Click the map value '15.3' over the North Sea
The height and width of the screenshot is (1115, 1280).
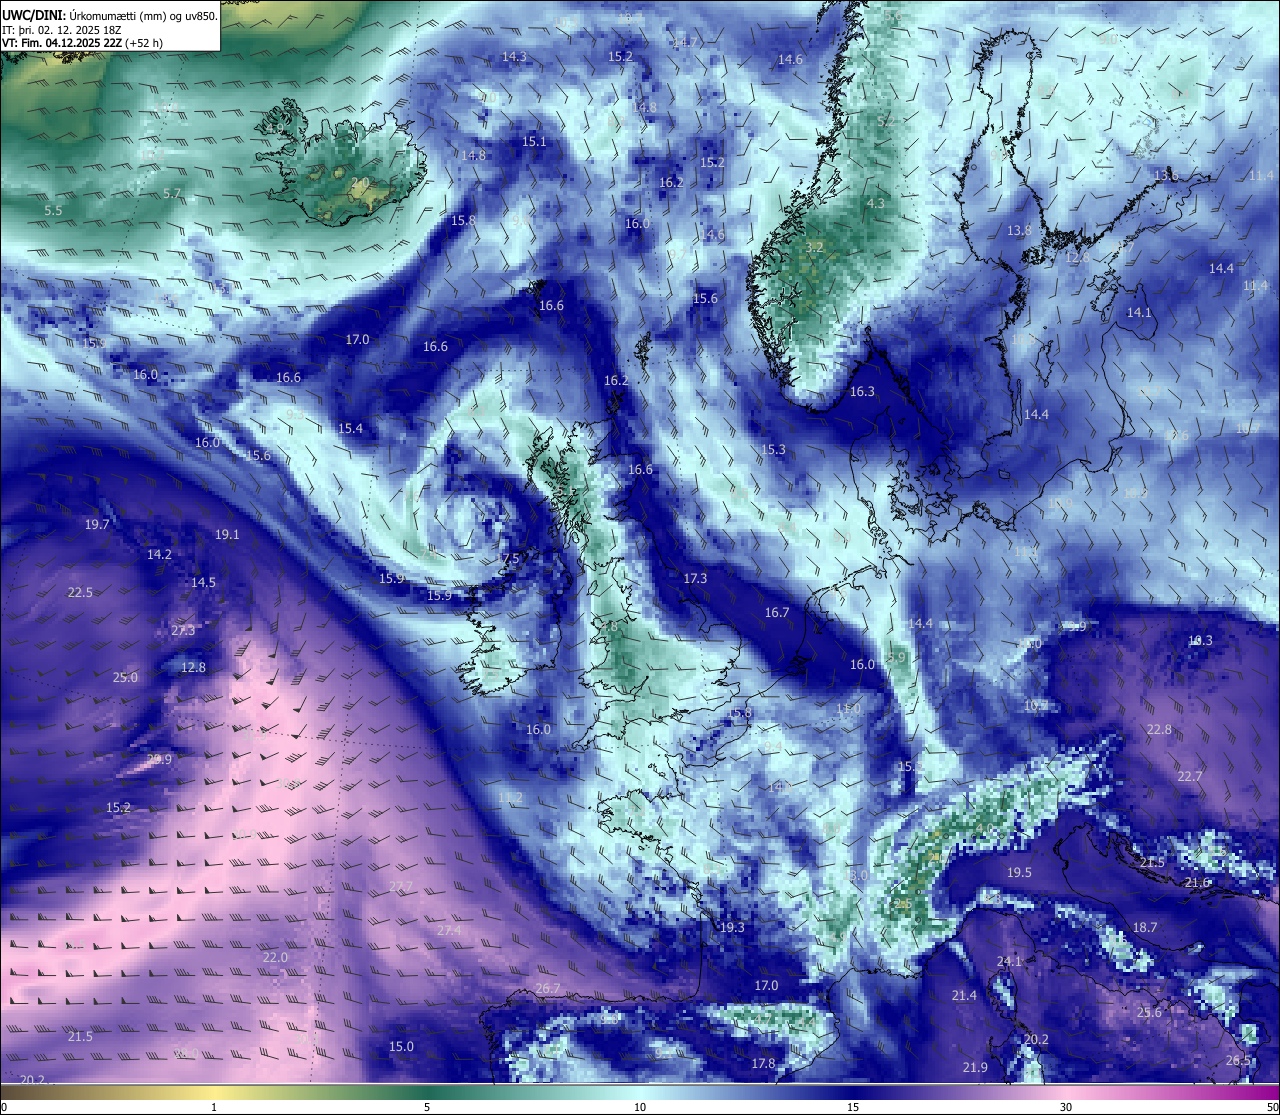click(774, 450)
